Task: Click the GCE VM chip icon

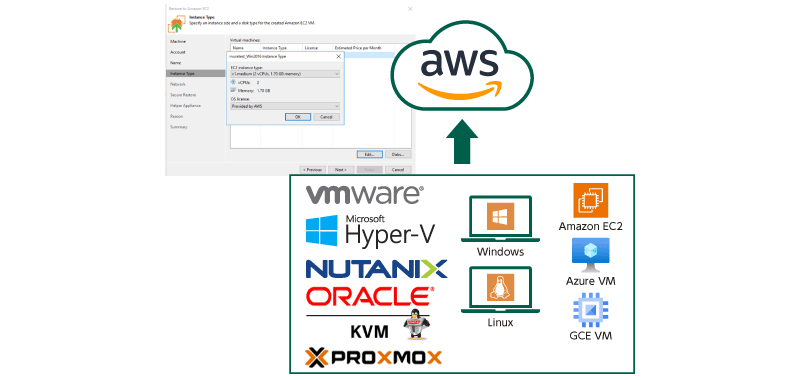Action: (590, 310)
